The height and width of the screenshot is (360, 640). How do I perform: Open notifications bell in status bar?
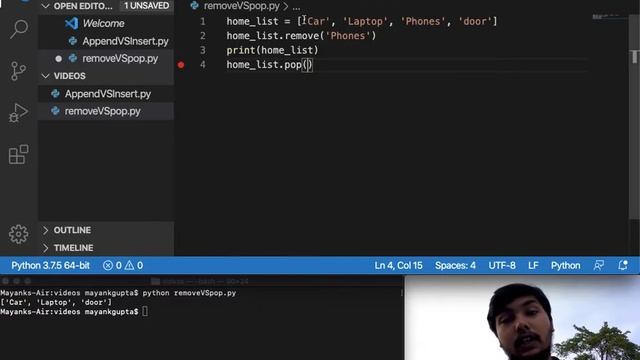(622, 265)
